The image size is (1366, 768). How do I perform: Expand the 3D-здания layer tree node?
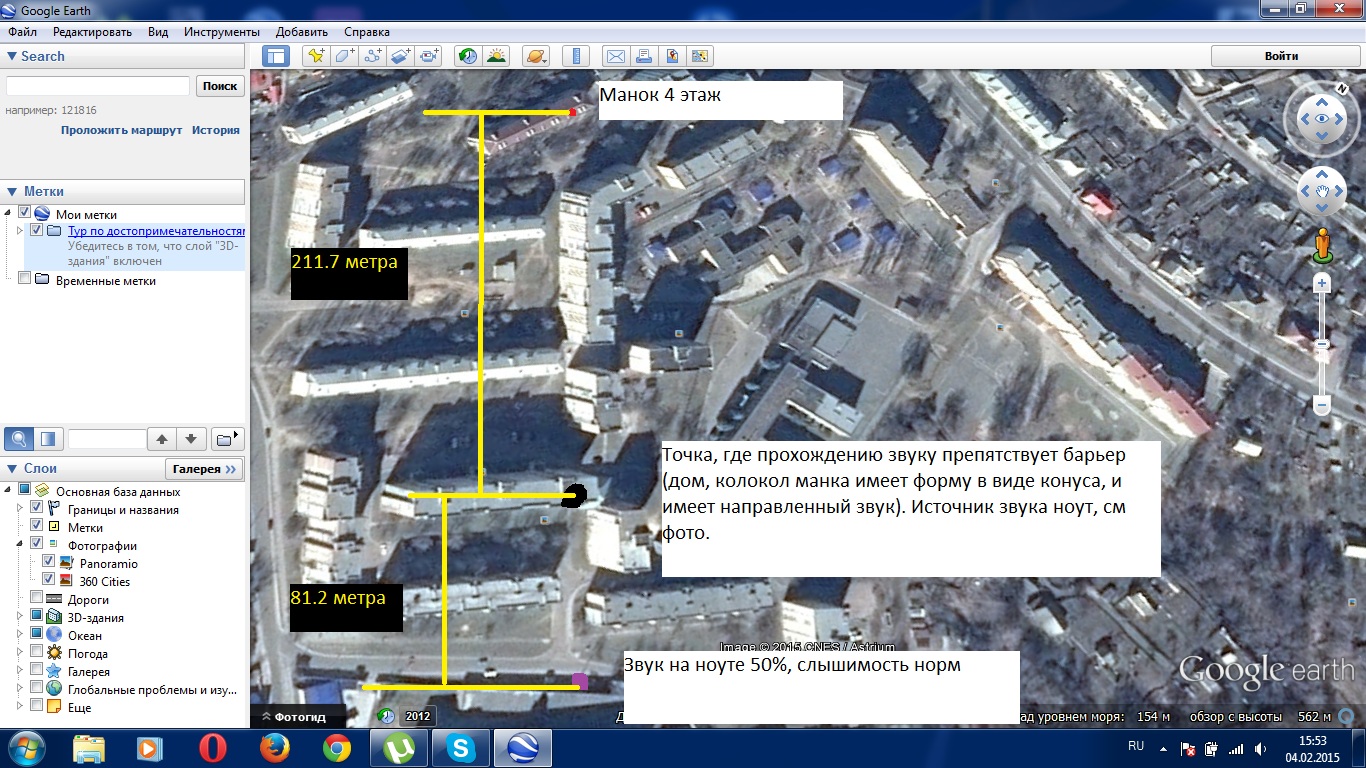pyautogui.click(x=20, y=618)
